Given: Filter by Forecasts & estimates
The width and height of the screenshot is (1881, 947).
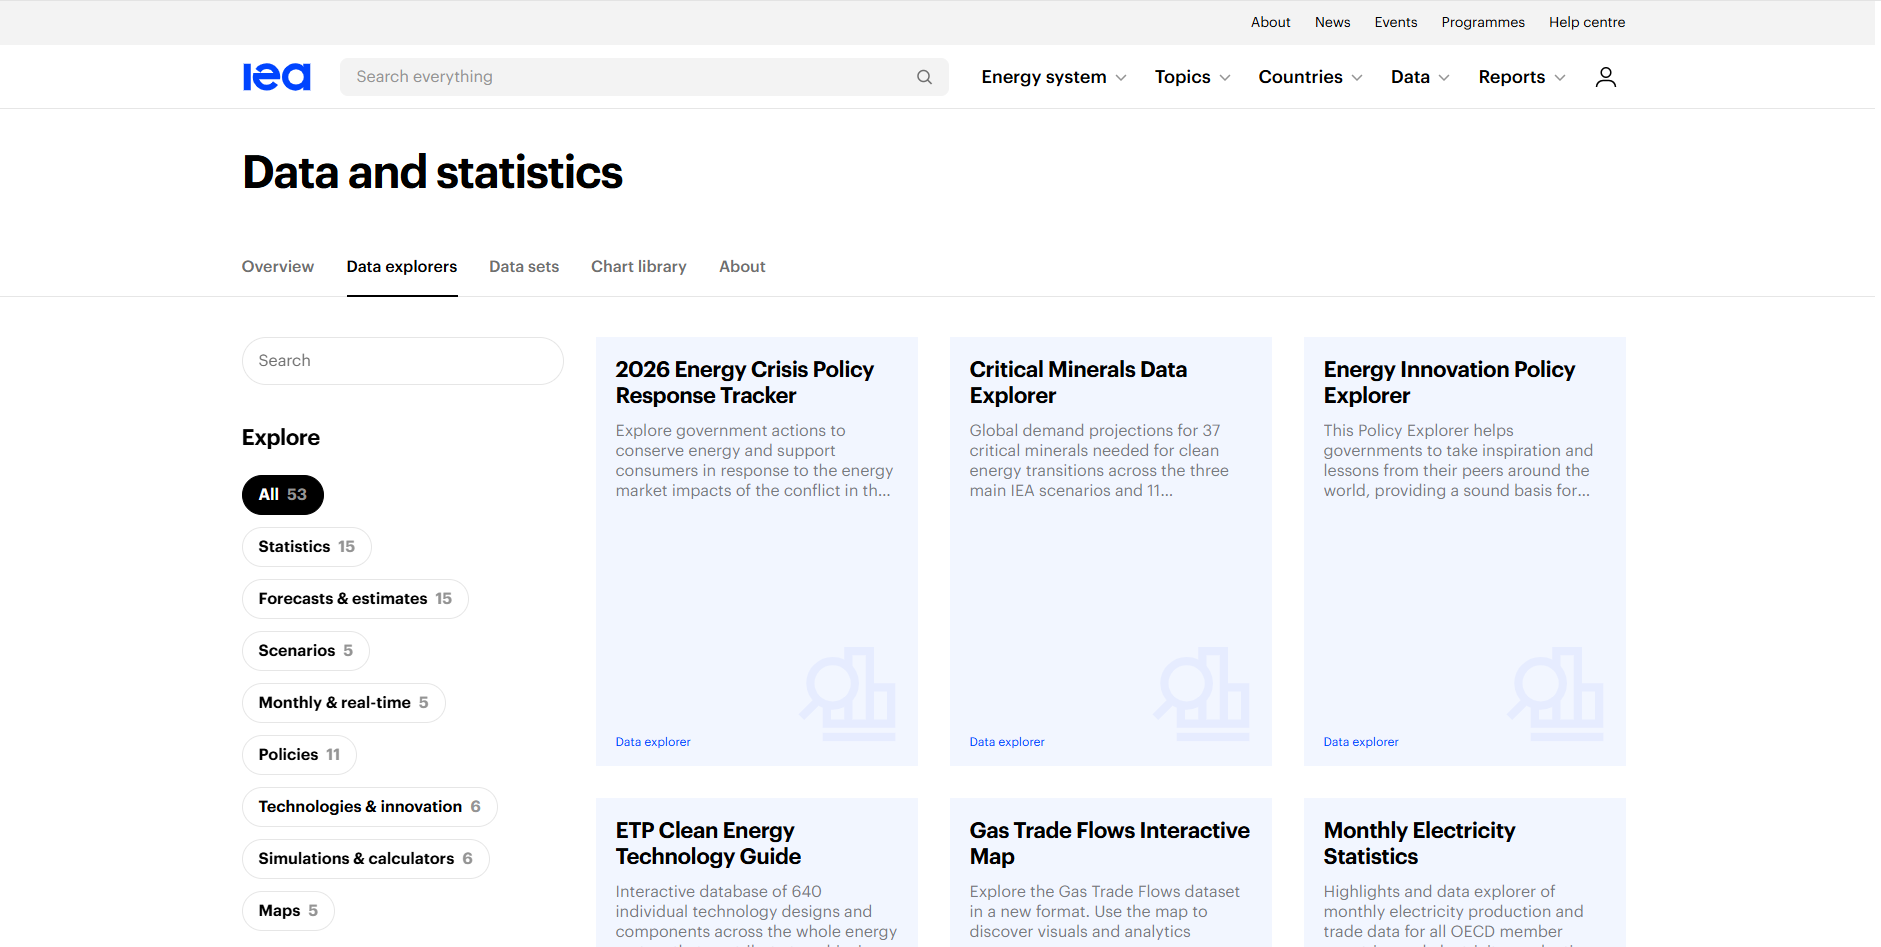Looking at the screenshot, I should 355,599.
